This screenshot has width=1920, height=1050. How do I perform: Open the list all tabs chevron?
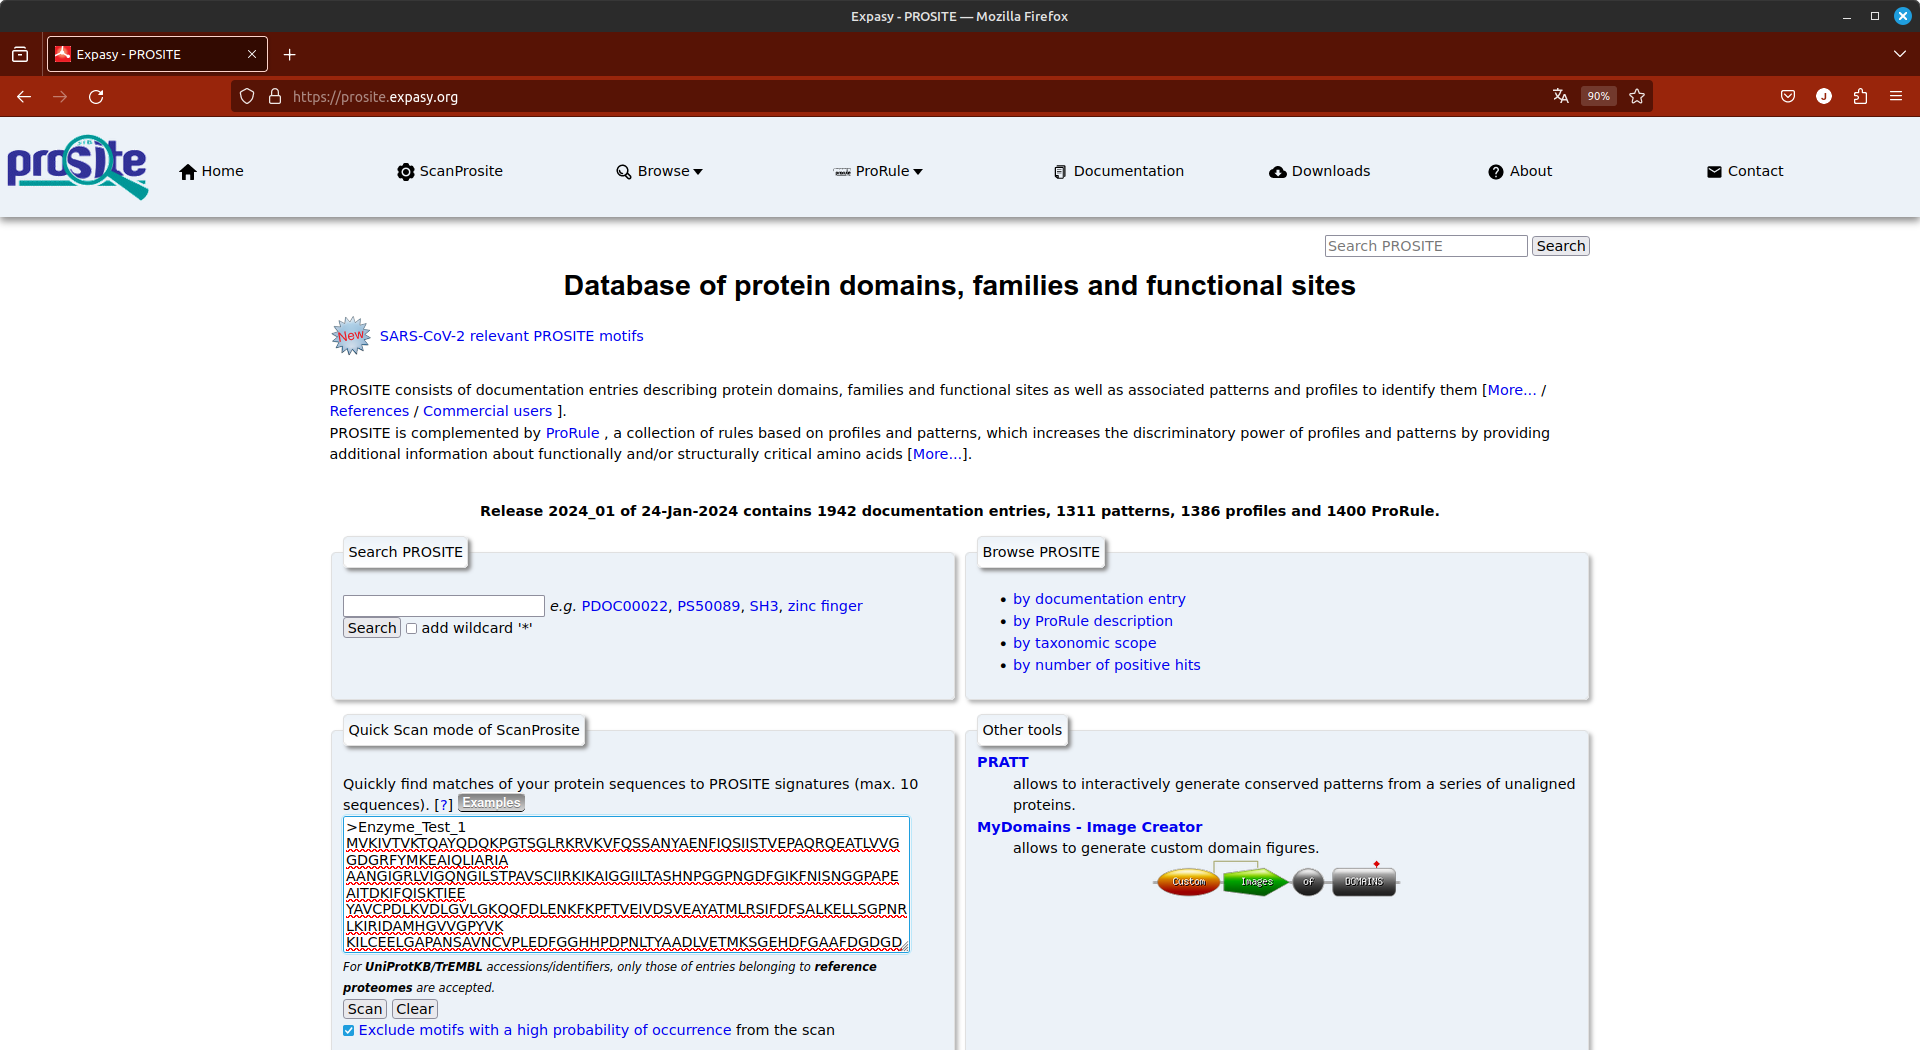[1899, 54]
